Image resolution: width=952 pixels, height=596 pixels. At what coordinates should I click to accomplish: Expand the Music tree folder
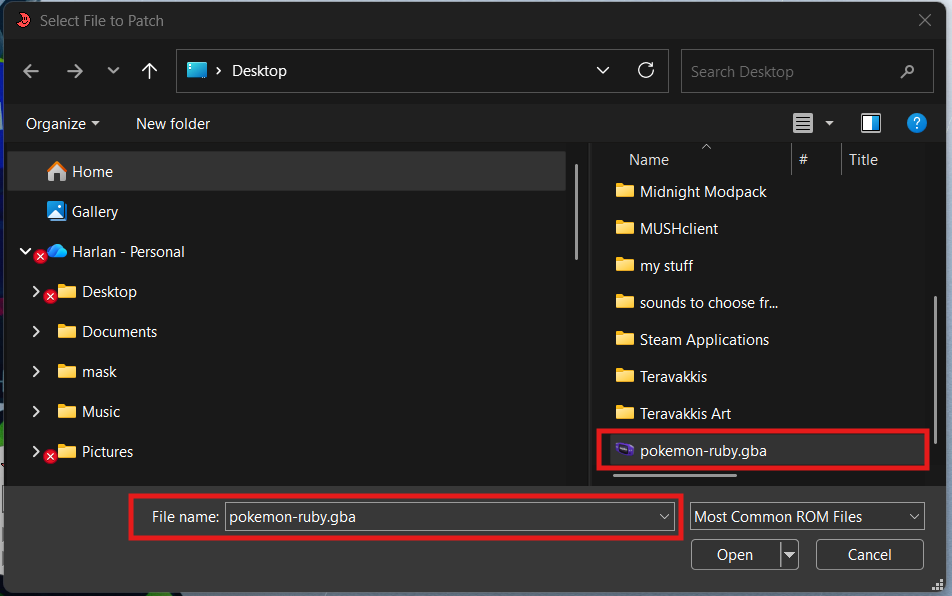tap(36, 411)
